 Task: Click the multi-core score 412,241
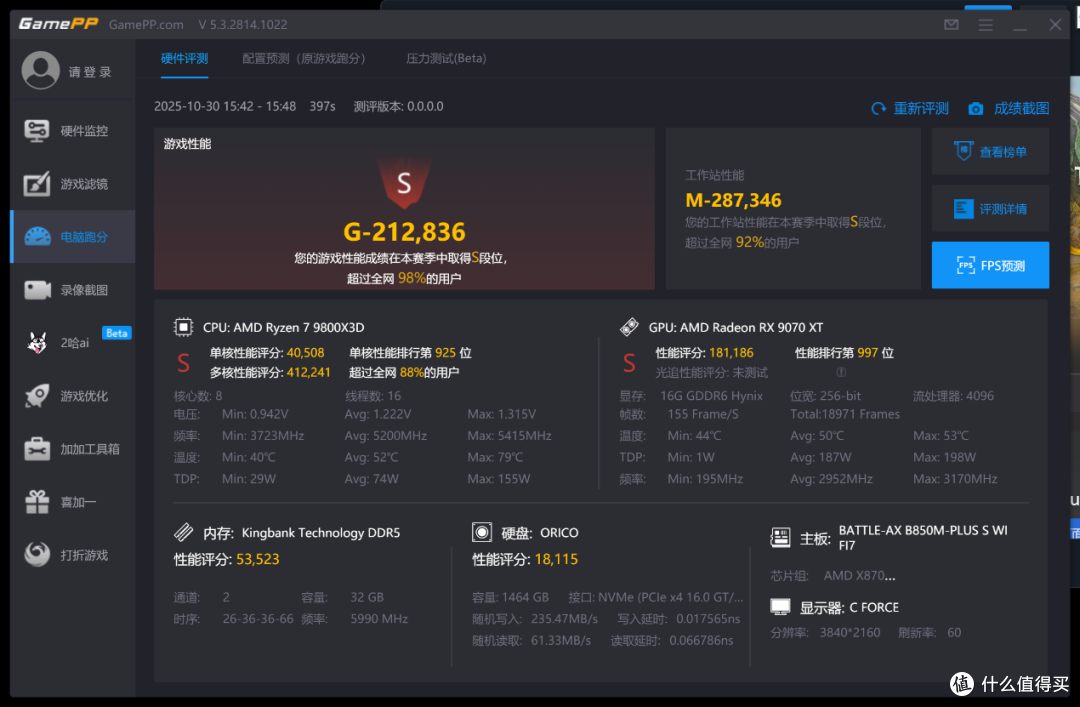(309, 373)
